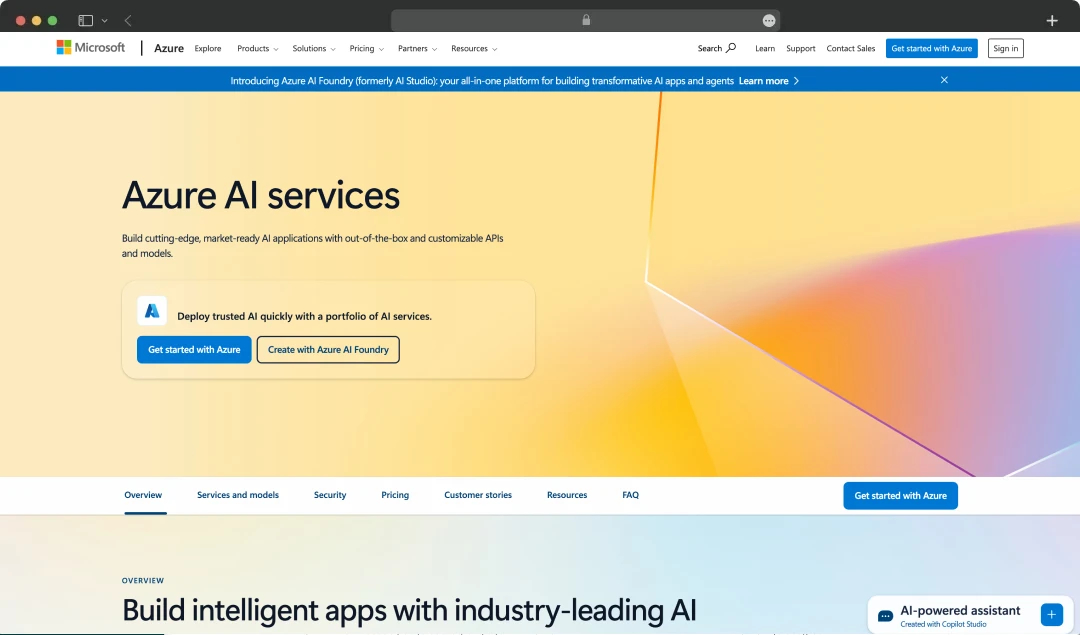The width and height of the screenshot is (1080, 635).
Task: Open the AI-powered assistant chat bubble
Action: 884,614
